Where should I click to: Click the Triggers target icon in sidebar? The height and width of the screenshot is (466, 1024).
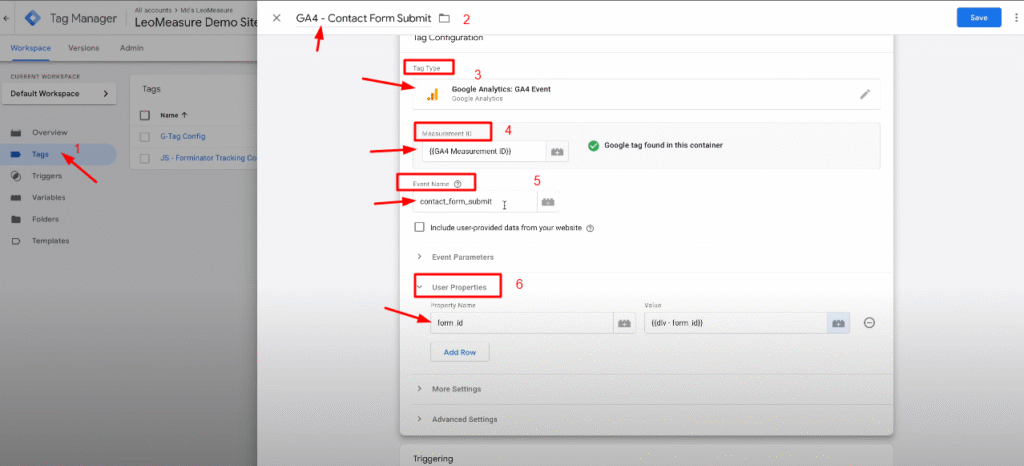(16, 176)
